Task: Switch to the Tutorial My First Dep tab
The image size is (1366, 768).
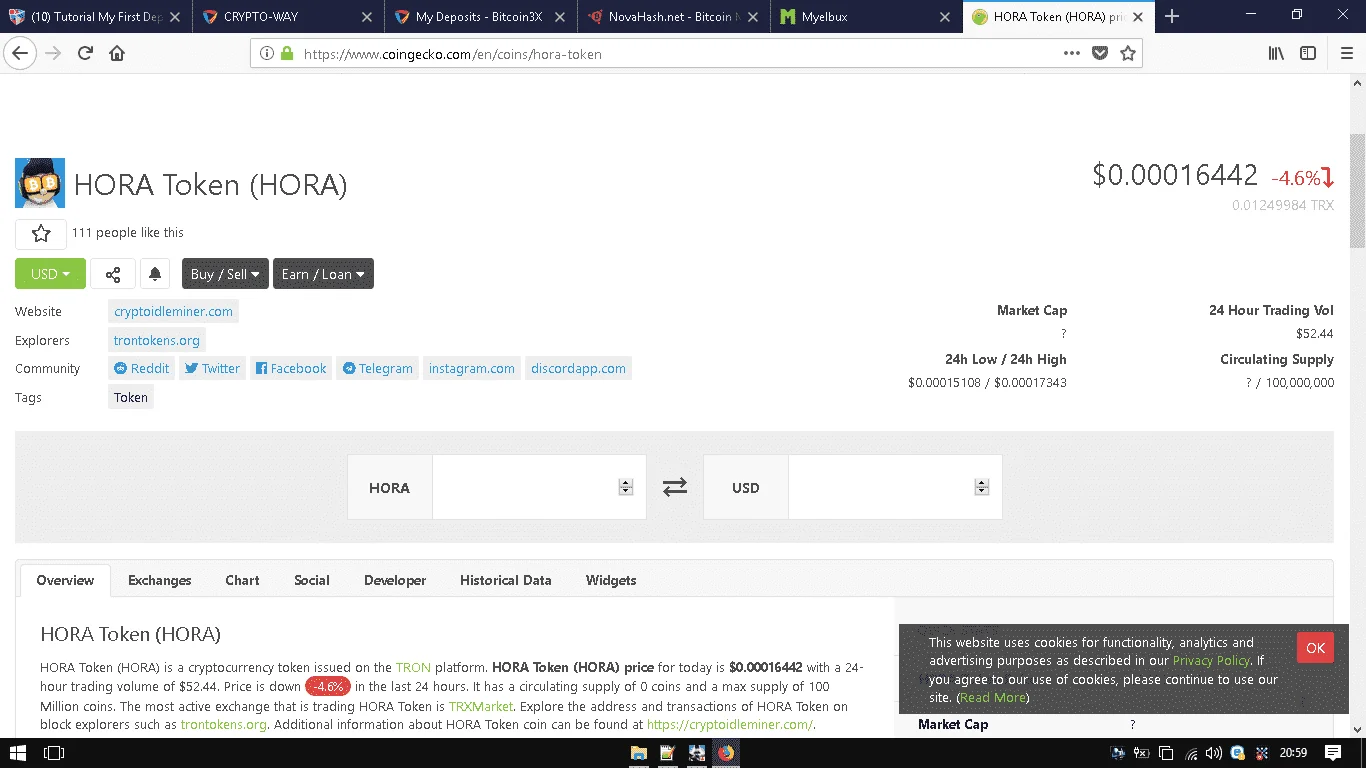Action: click(96, 17)
